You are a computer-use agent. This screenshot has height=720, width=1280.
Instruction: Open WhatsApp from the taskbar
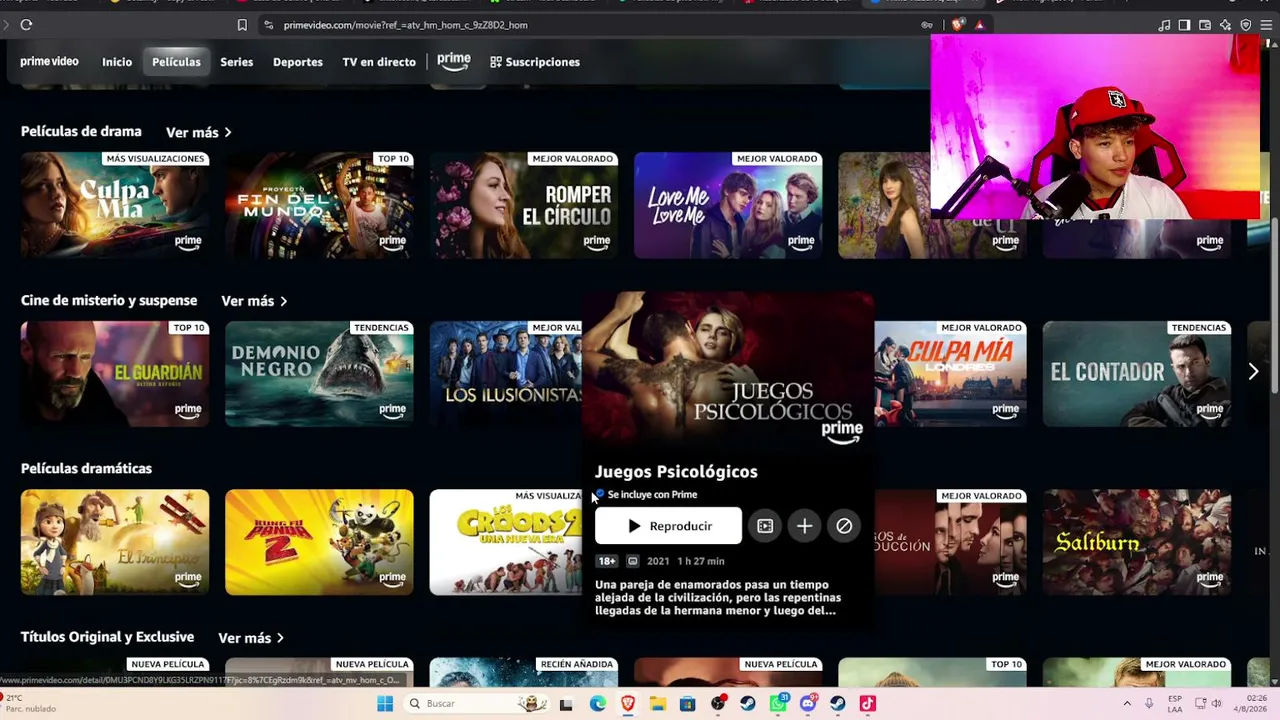click(778, 704)
